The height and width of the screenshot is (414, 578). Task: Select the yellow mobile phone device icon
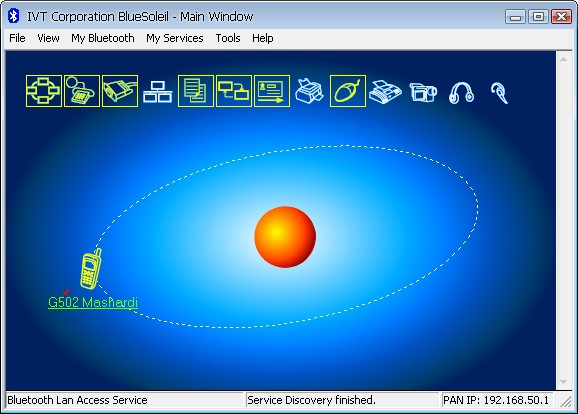pyautogui.click(x=91, y=269)
